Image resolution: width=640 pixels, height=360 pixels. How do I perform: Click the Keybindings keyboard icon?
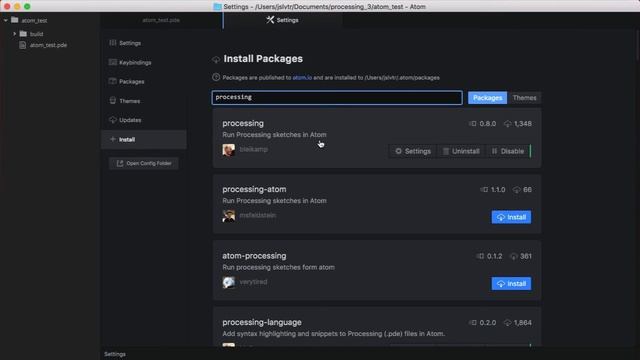pyautogui.click(x=113, y=62)
